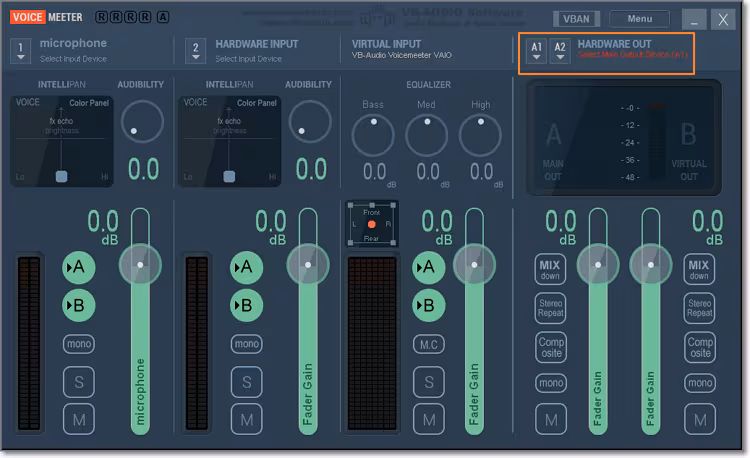
Task: Click Composite button for virtual out B
Action: pyautogui.click(x=700, y=347)
